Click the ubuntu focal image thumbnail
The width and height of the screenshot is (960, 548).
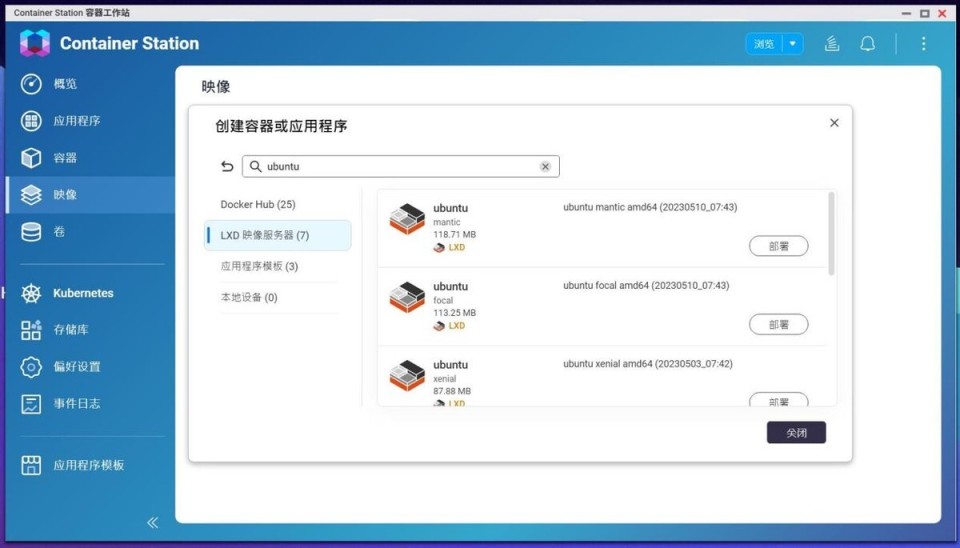pos(407,298)
